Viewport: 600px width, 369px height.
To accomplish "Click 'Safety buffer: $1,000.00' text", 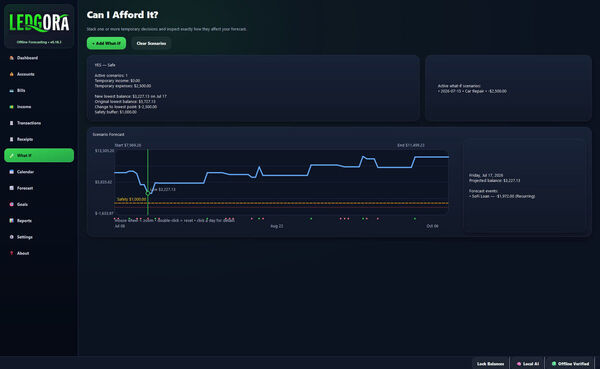I will [x=116, y=112].
